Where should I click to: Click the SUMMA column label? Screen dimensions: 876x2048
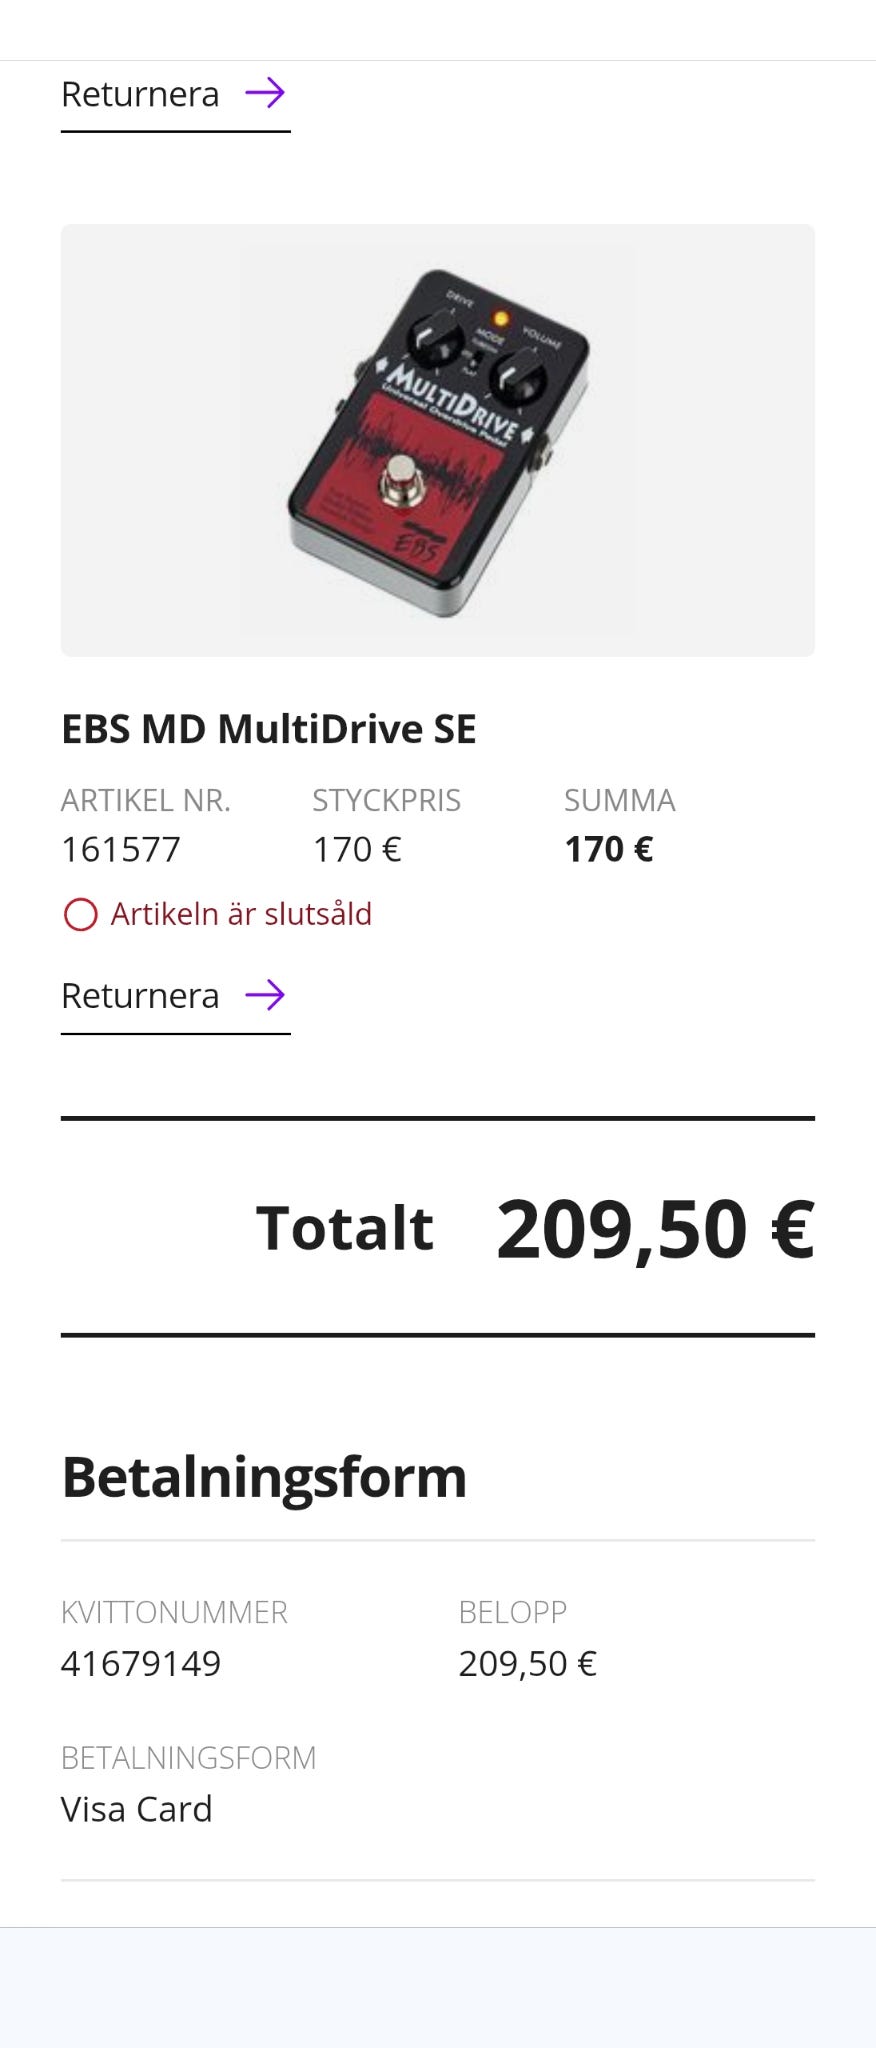pos(619,800)
